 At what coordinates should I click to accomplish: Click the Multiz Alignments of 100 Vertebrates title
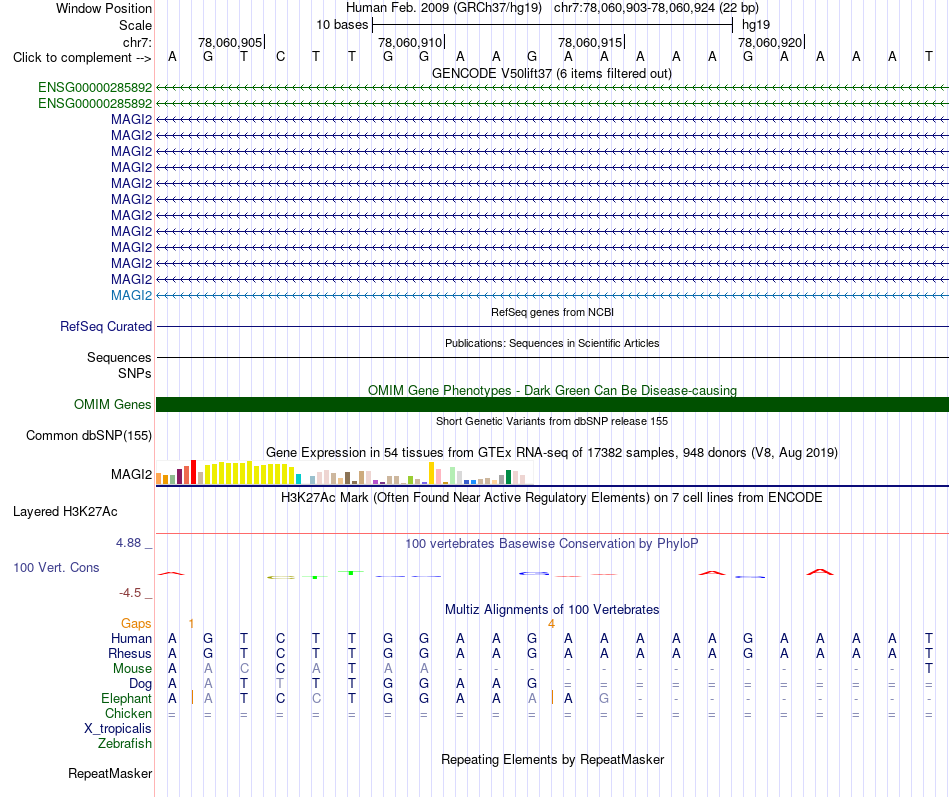[552, 609]
